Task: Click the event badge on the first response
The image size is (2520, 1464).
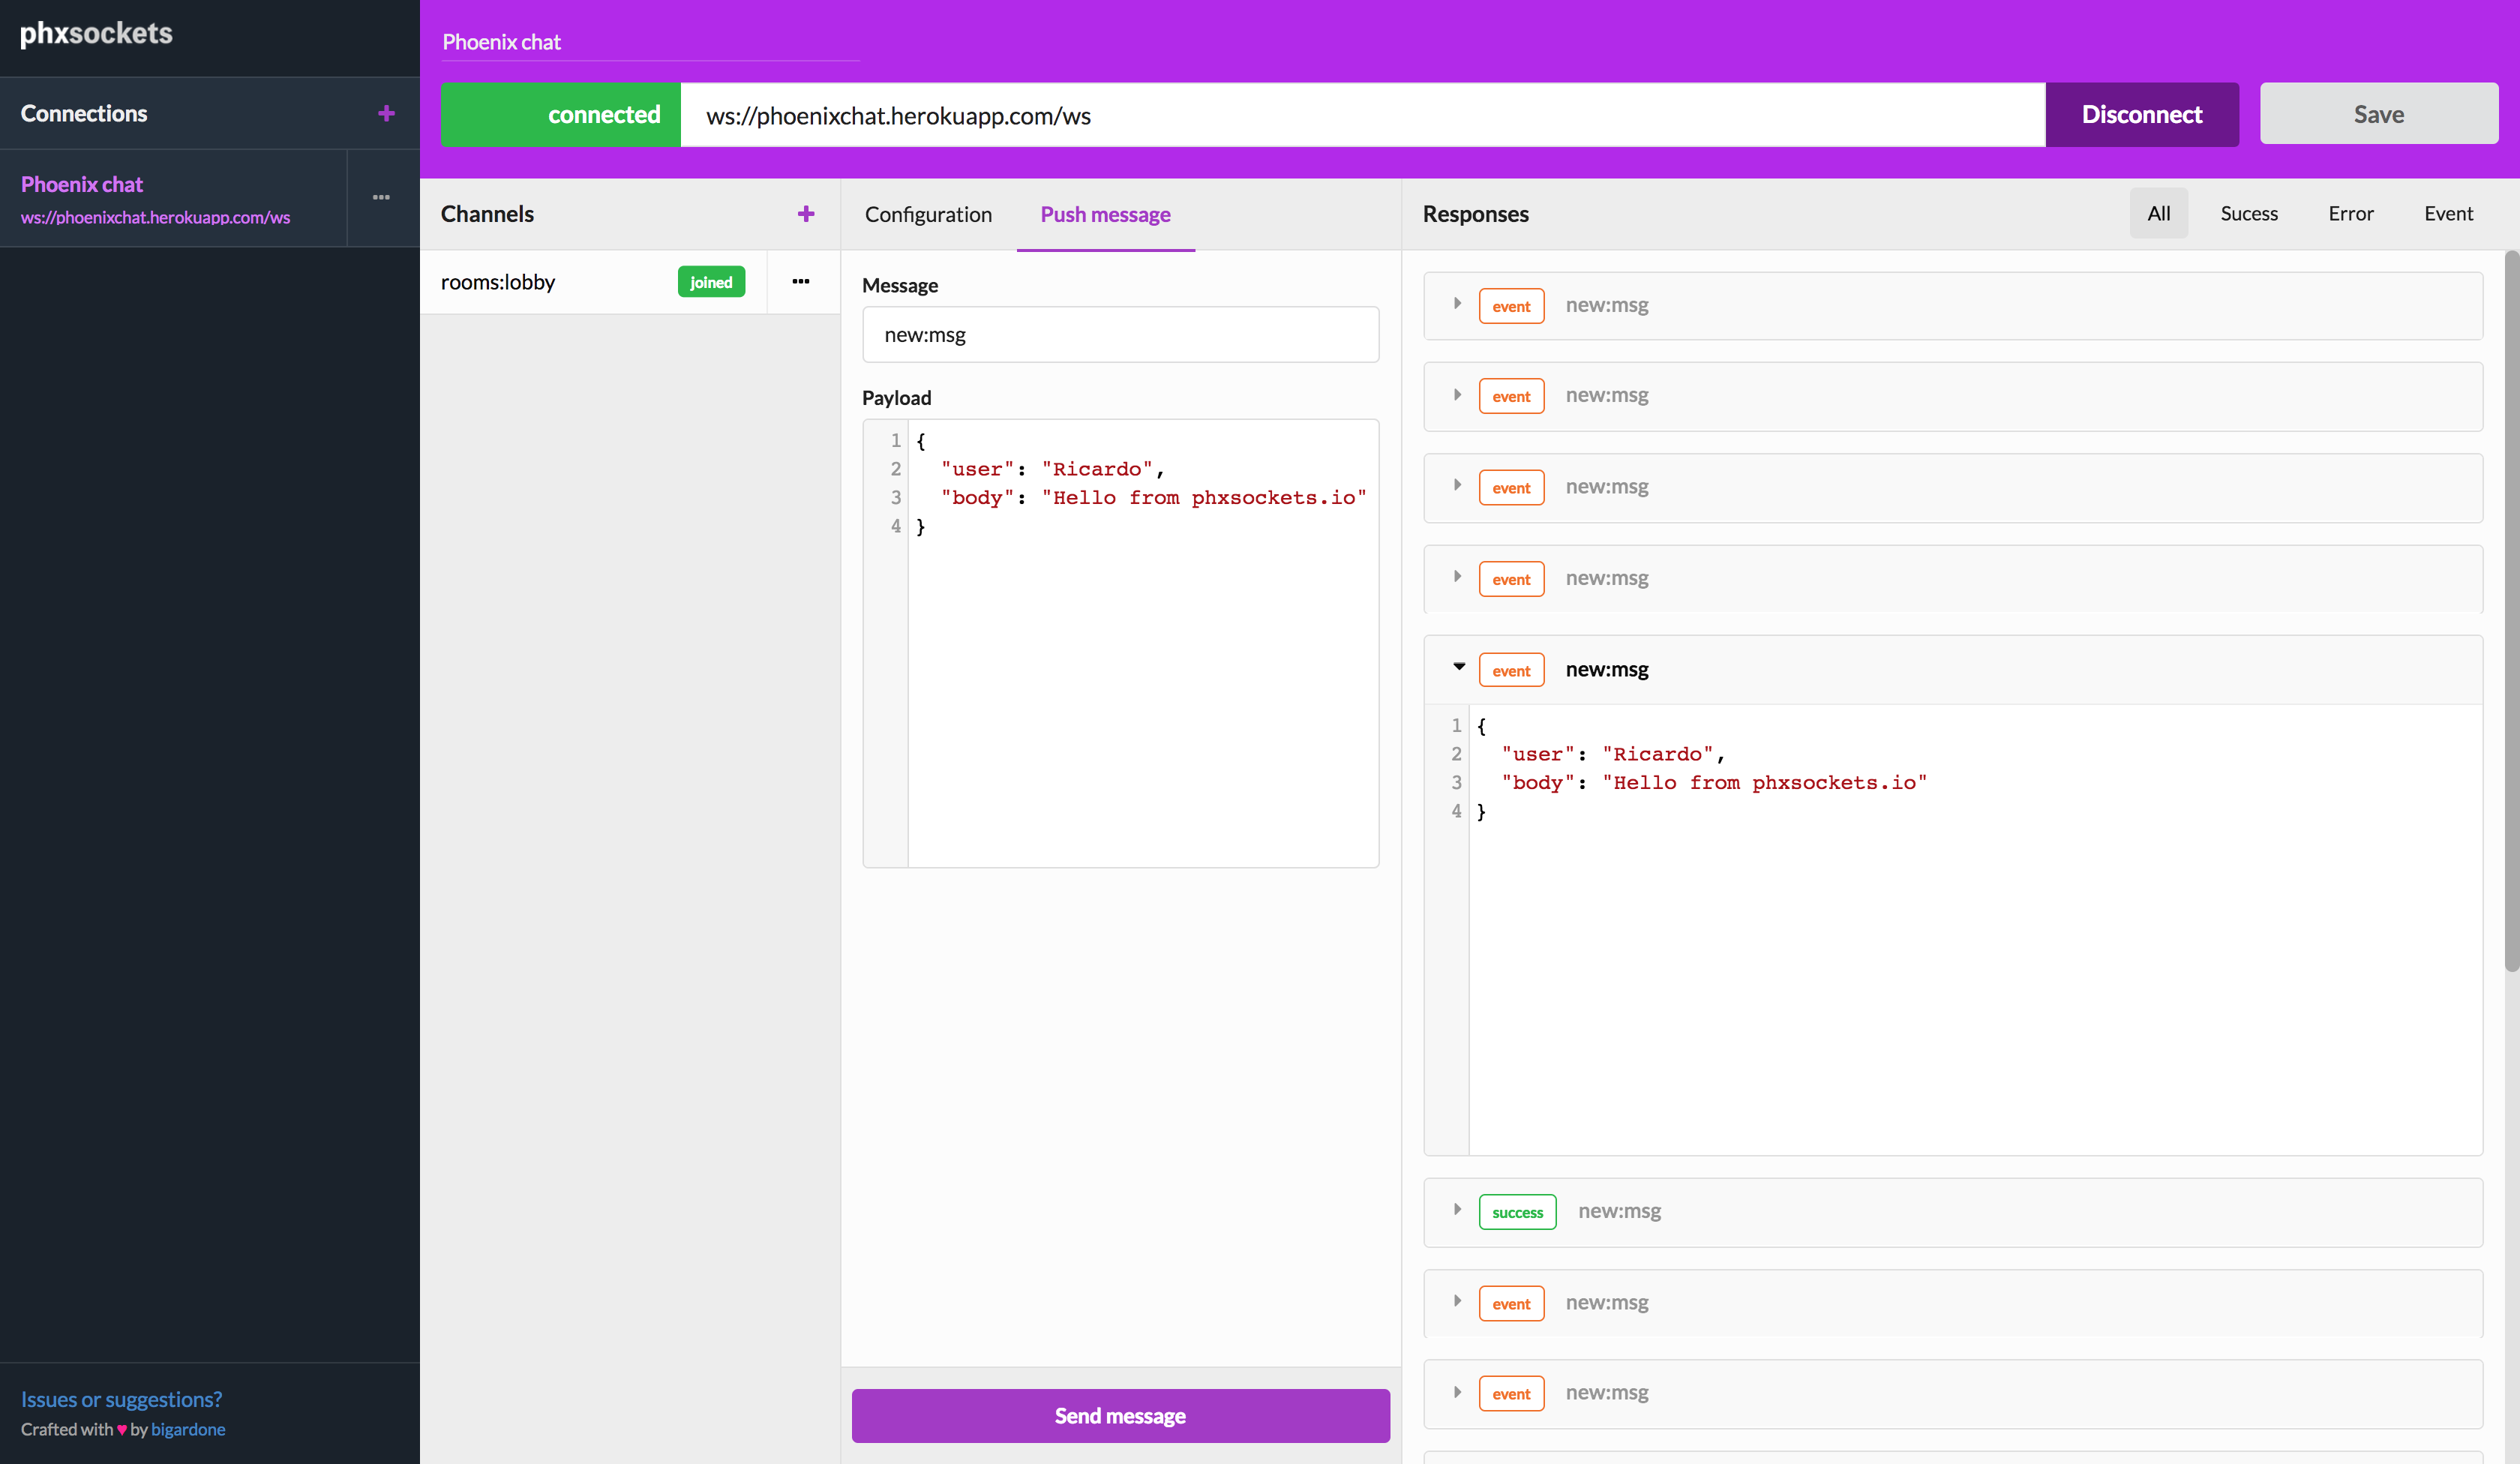Action: [1511, 305]
